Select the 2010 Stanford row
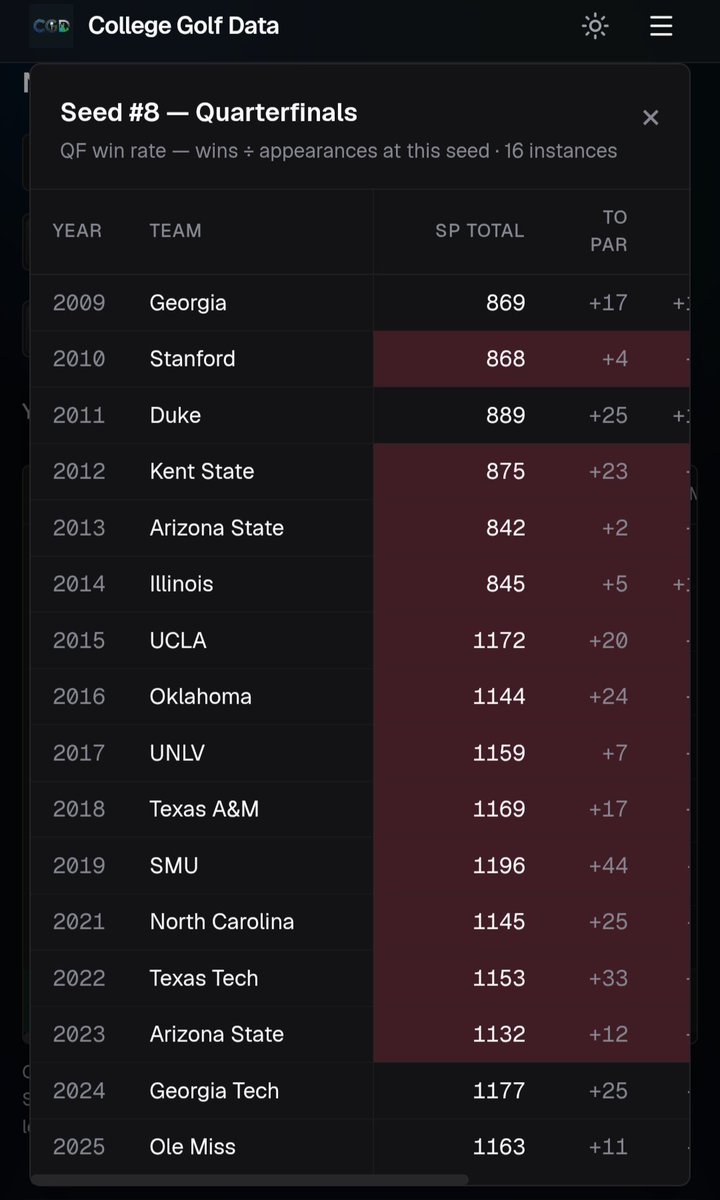 tap(360, 359)
